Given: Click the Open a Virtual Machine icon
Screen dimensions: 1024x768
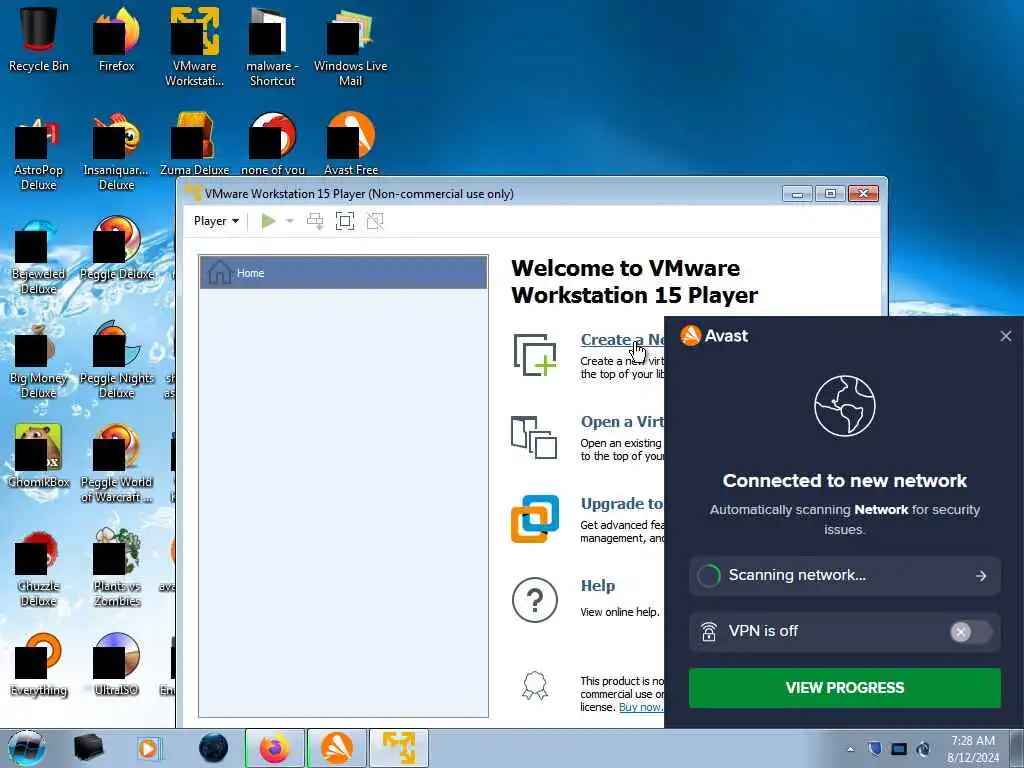Looking at the screenshot, I should pyautogui.click(x=534, y=437).
